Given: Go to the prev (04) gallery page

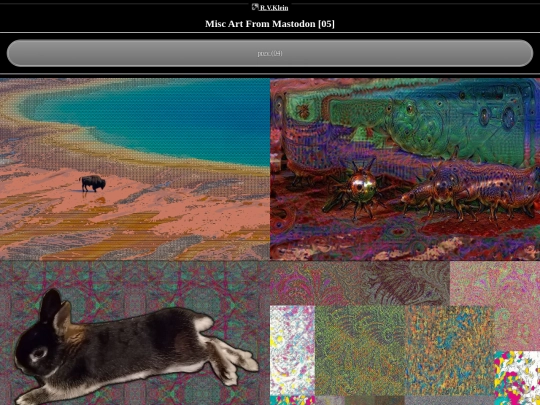Looking at the screenshot, I should 270,53.
